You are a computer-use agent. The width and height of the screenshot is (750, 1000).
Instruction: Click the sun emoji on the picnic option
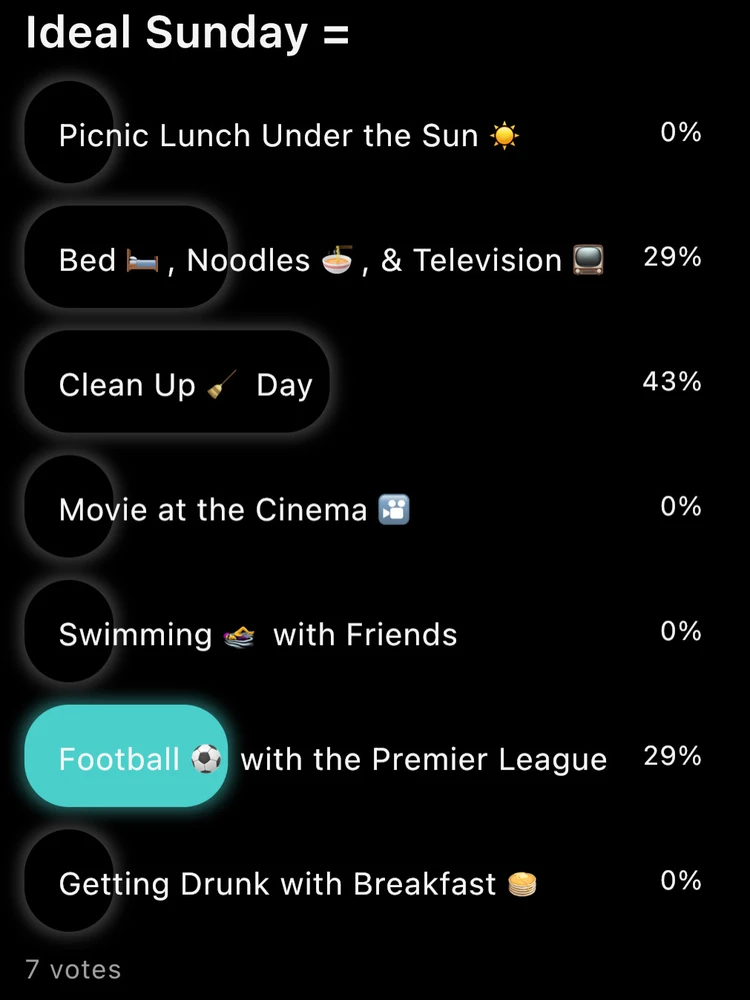pyautogui.click(x=505, y=135)
